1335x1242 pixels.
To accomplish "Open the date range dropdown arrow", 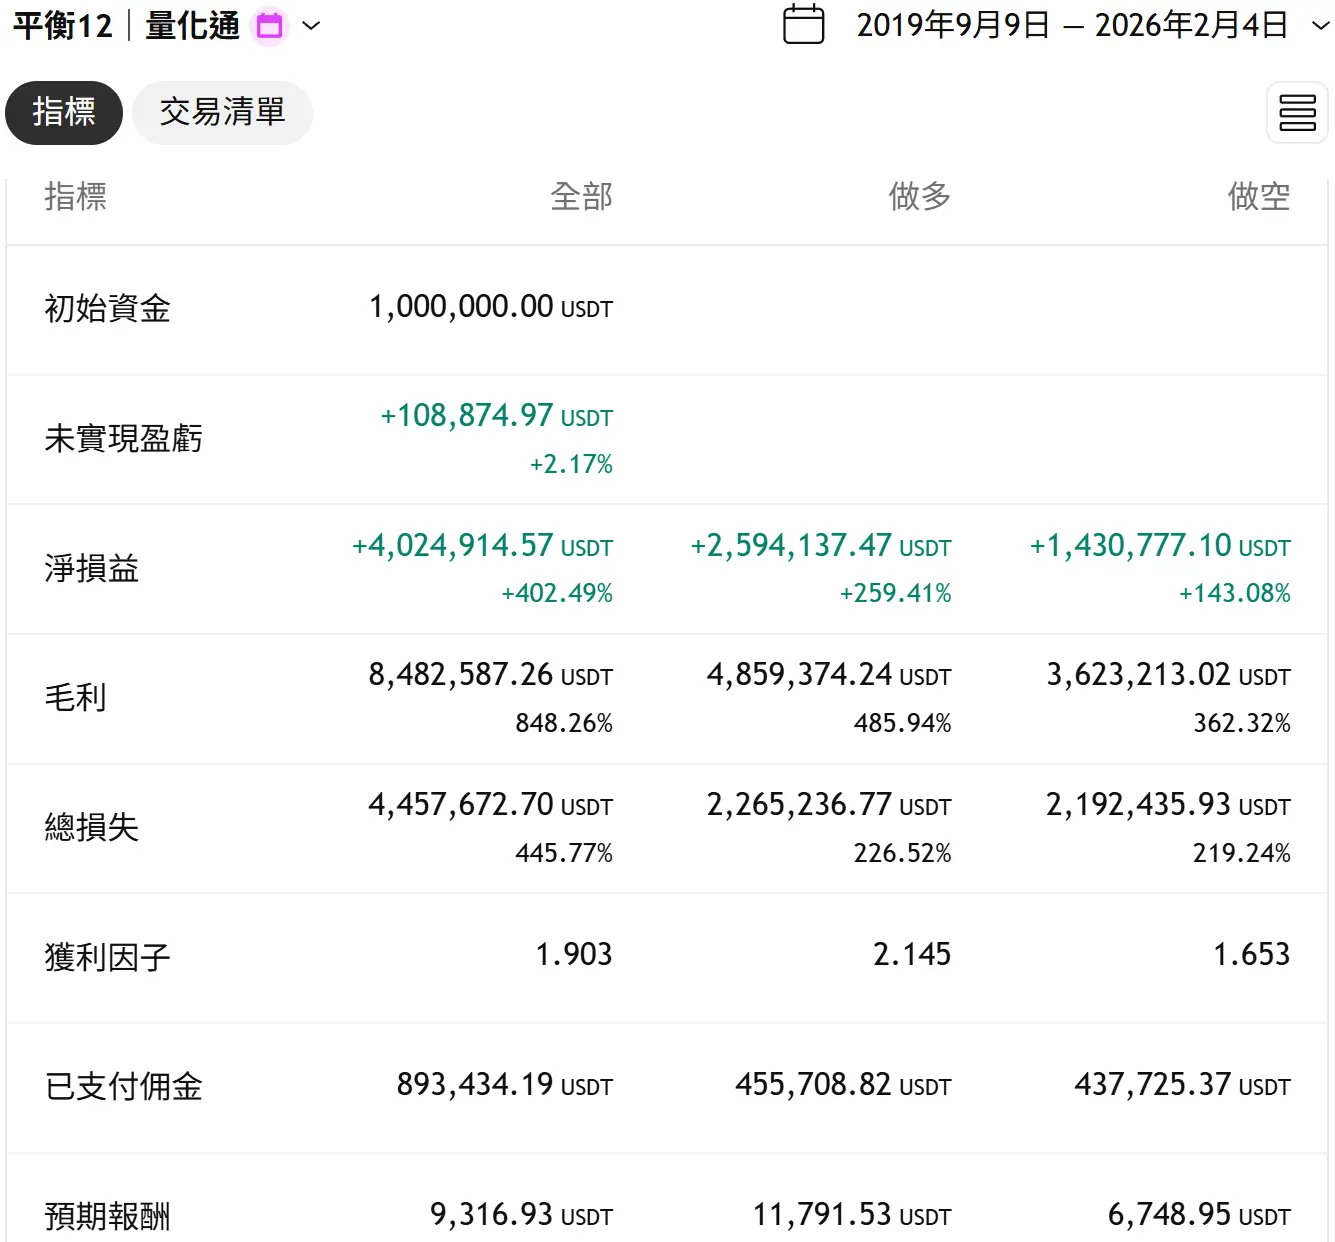I will tap(1320, 26).
